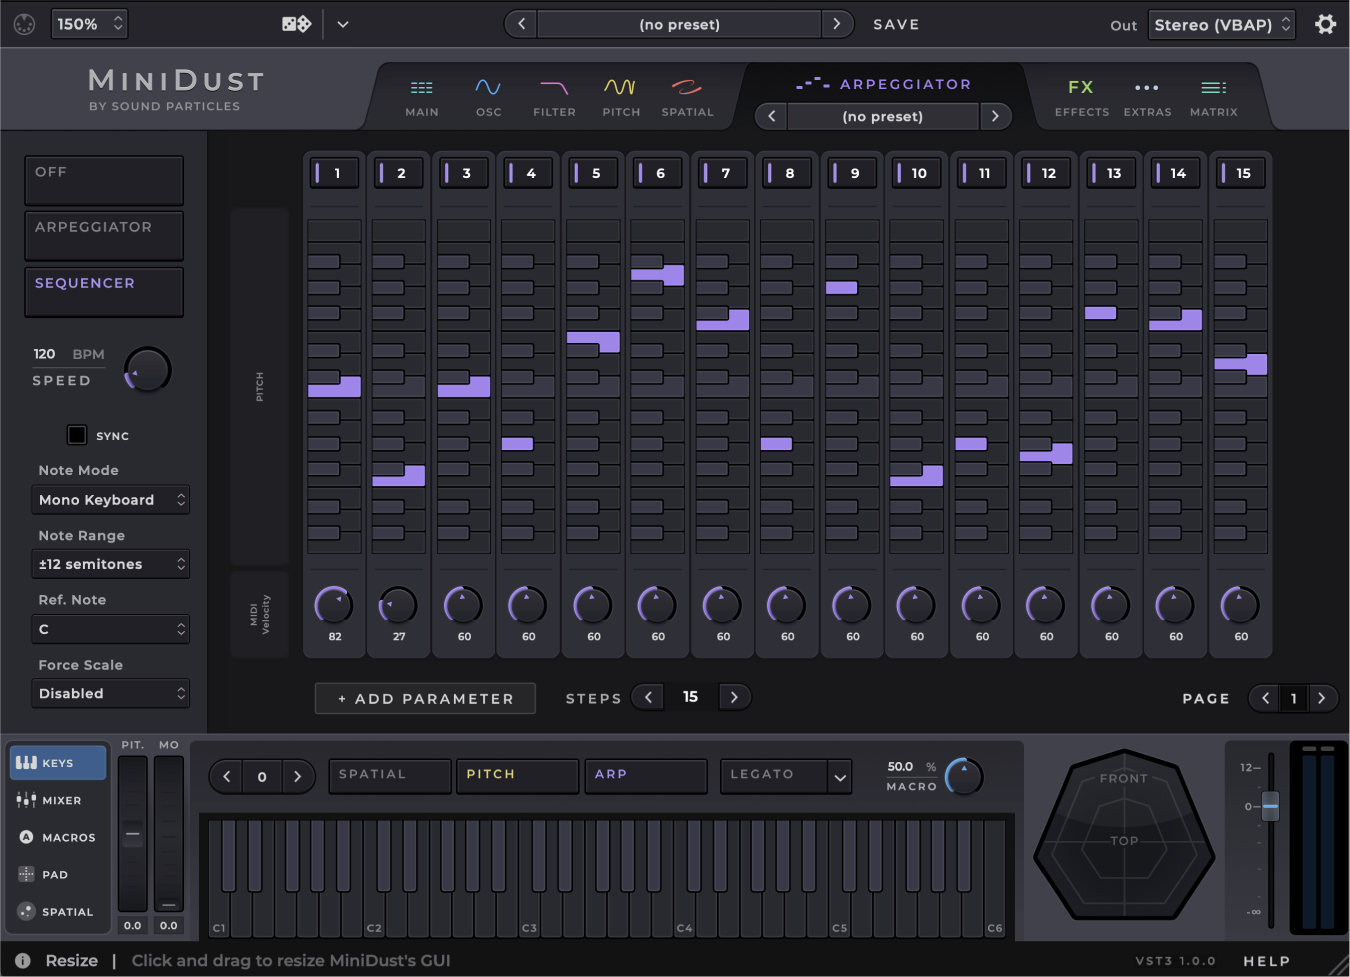Open the OSC waveform section

pyautogui.click(x=488, y=97)
